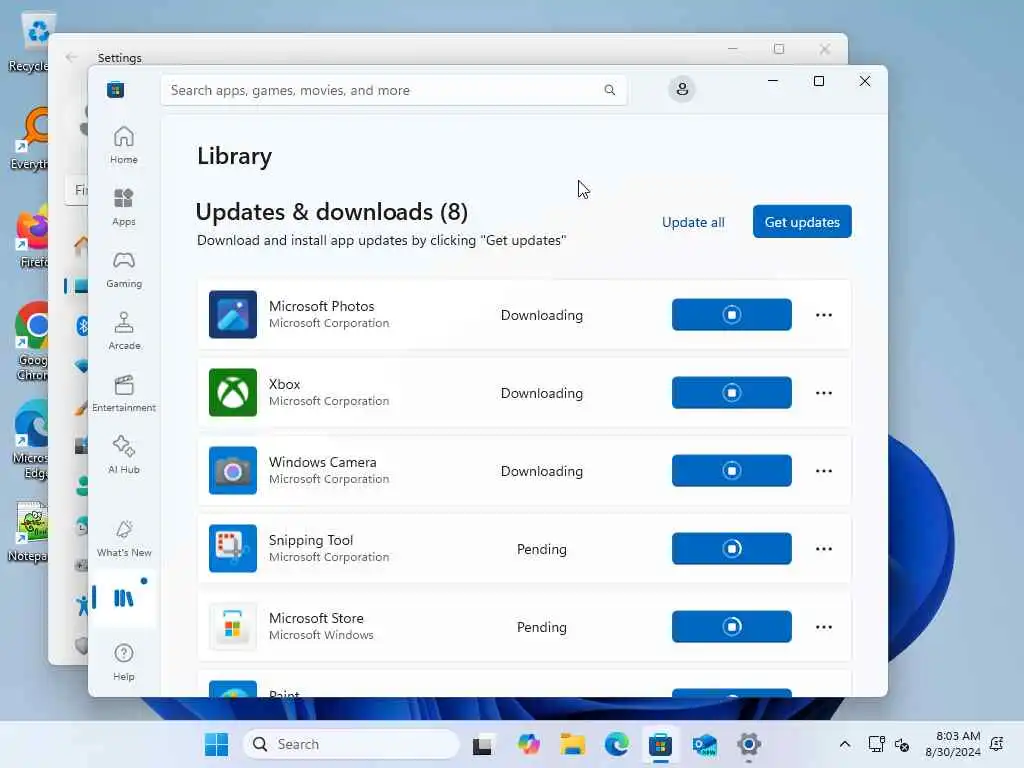The width and height of the screenshot is (1024, 768).
Task: Open File Explorer from the taskbar
Action: [573, 744]
